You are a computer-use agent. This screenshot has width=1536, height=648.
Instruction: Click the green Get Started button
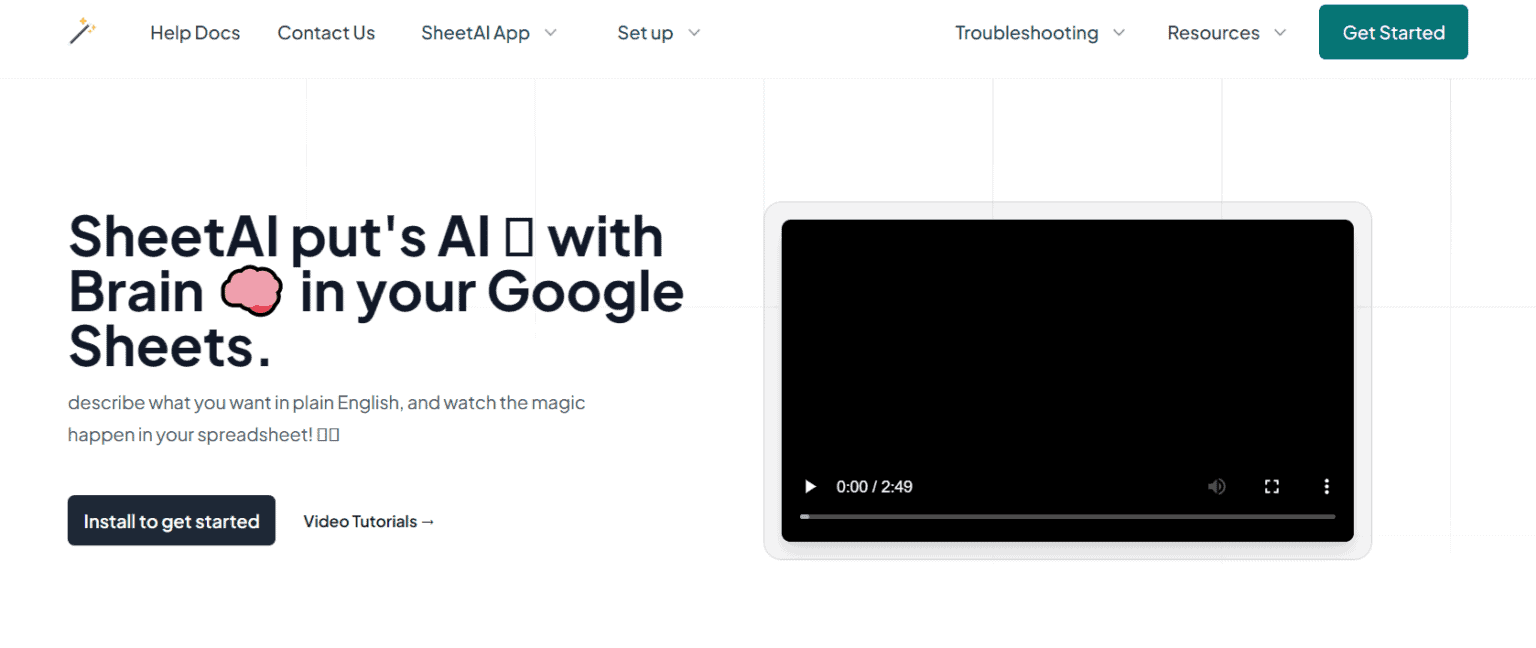tap(1393, 32)
